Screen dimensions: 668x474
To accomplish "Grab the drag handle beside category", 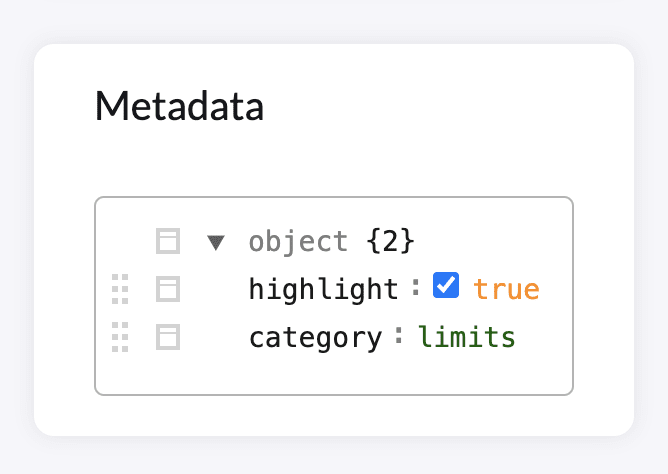I will pos(120,337).
